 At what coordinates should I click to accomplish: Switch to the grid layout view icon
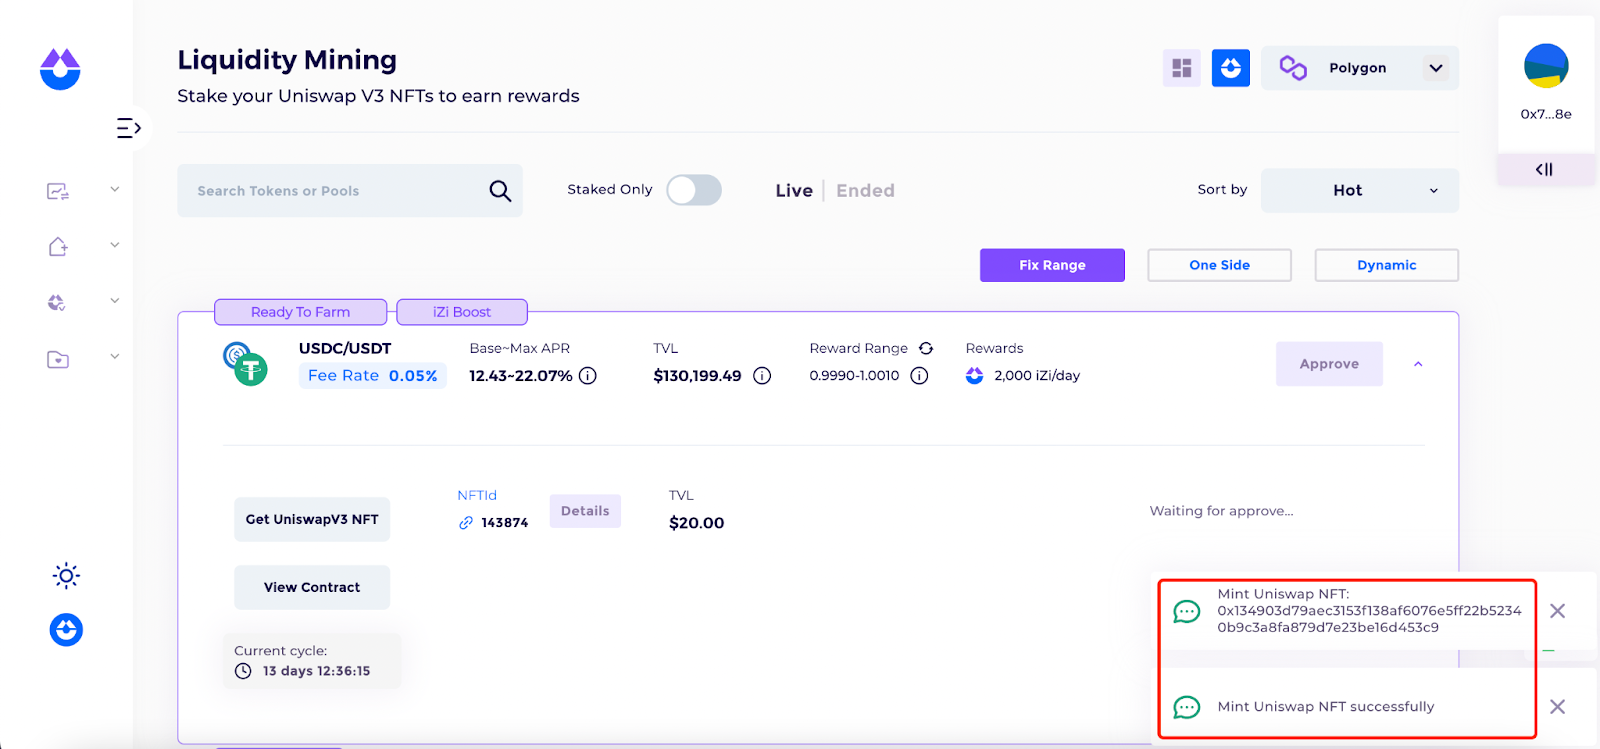pyautogui.click(x=1182, y=68)
